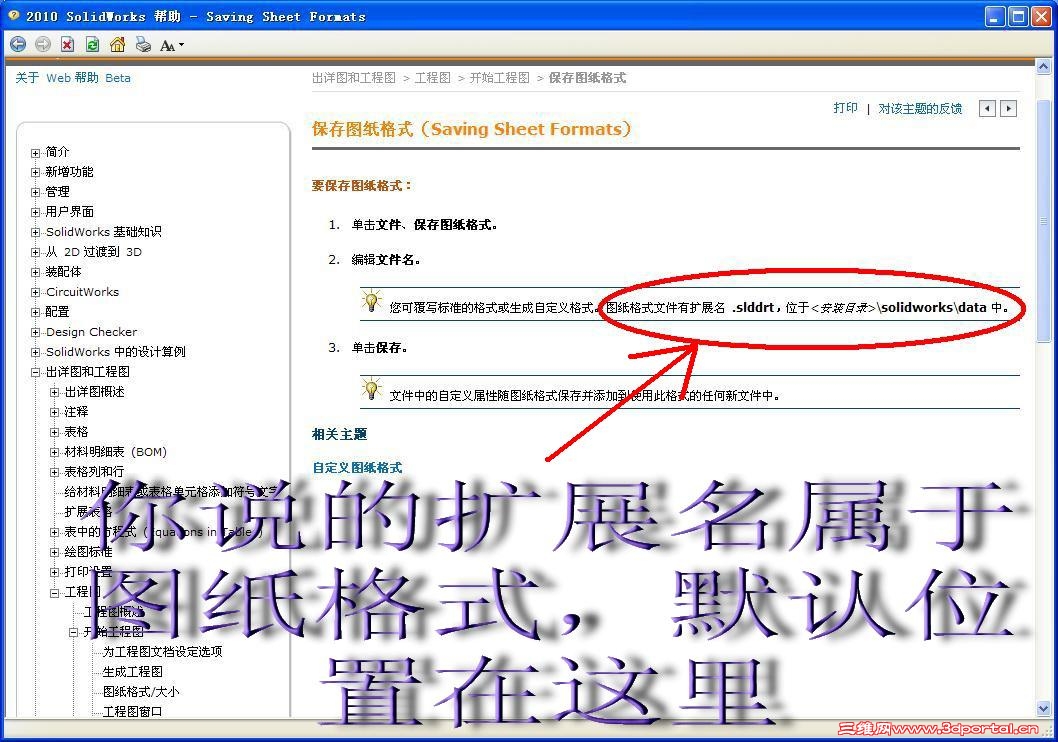Open 图纸格式/大小 topic
This screenshot has width=1058, height=742.
click(141, 692)
